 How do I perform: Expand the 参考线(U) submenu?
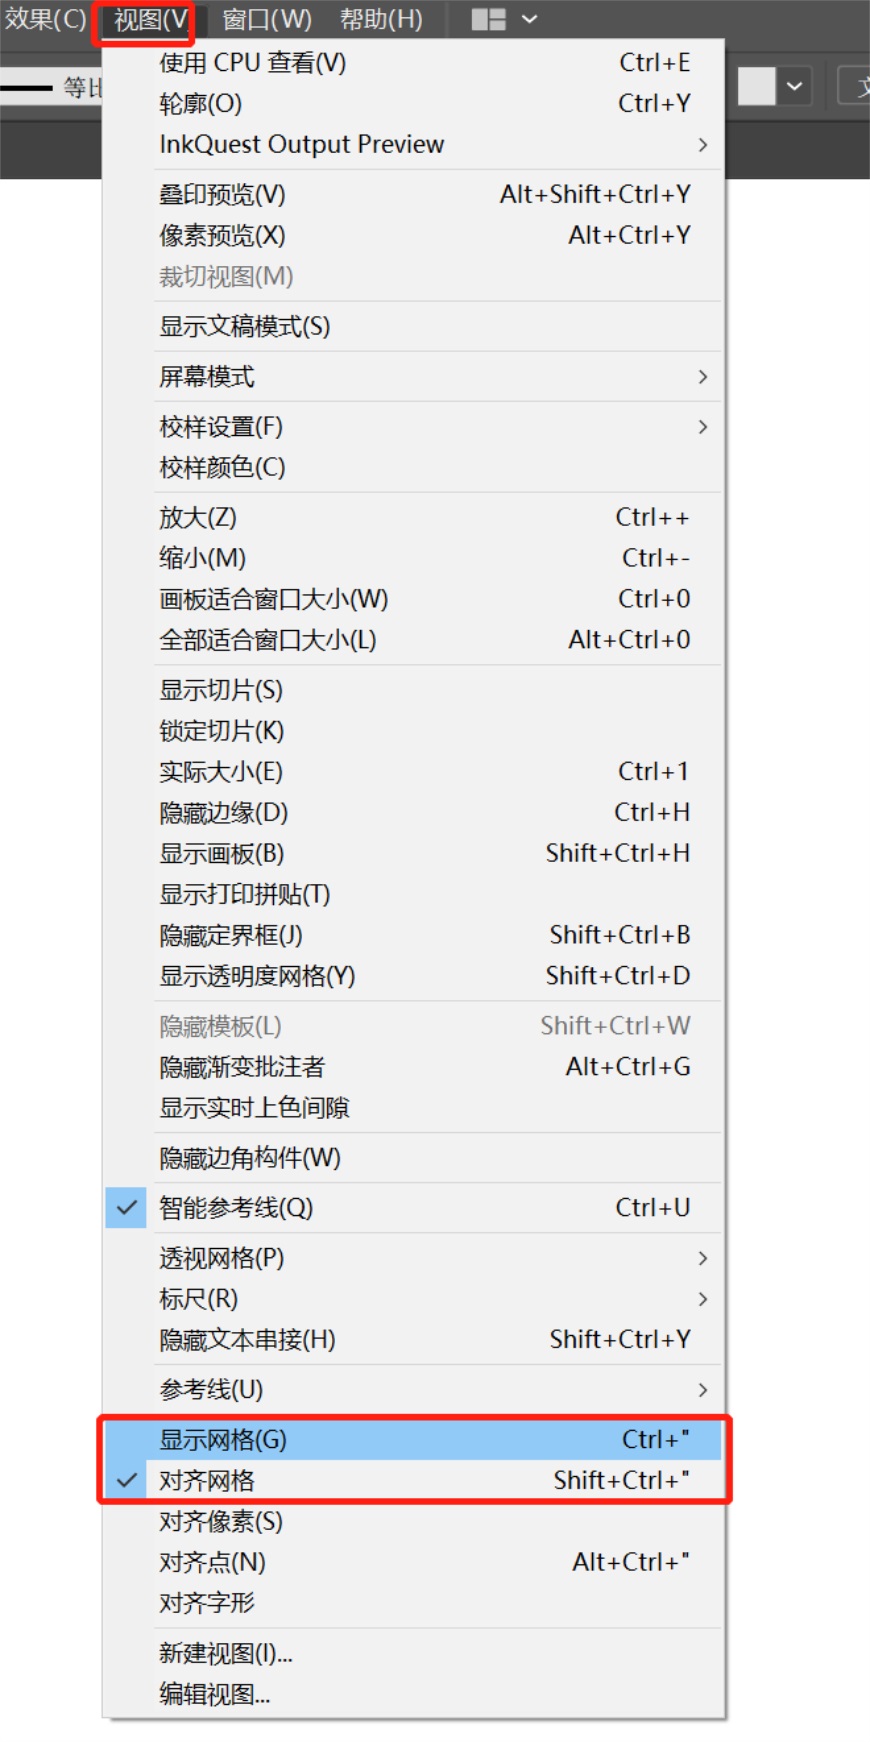click(413, 1389)
